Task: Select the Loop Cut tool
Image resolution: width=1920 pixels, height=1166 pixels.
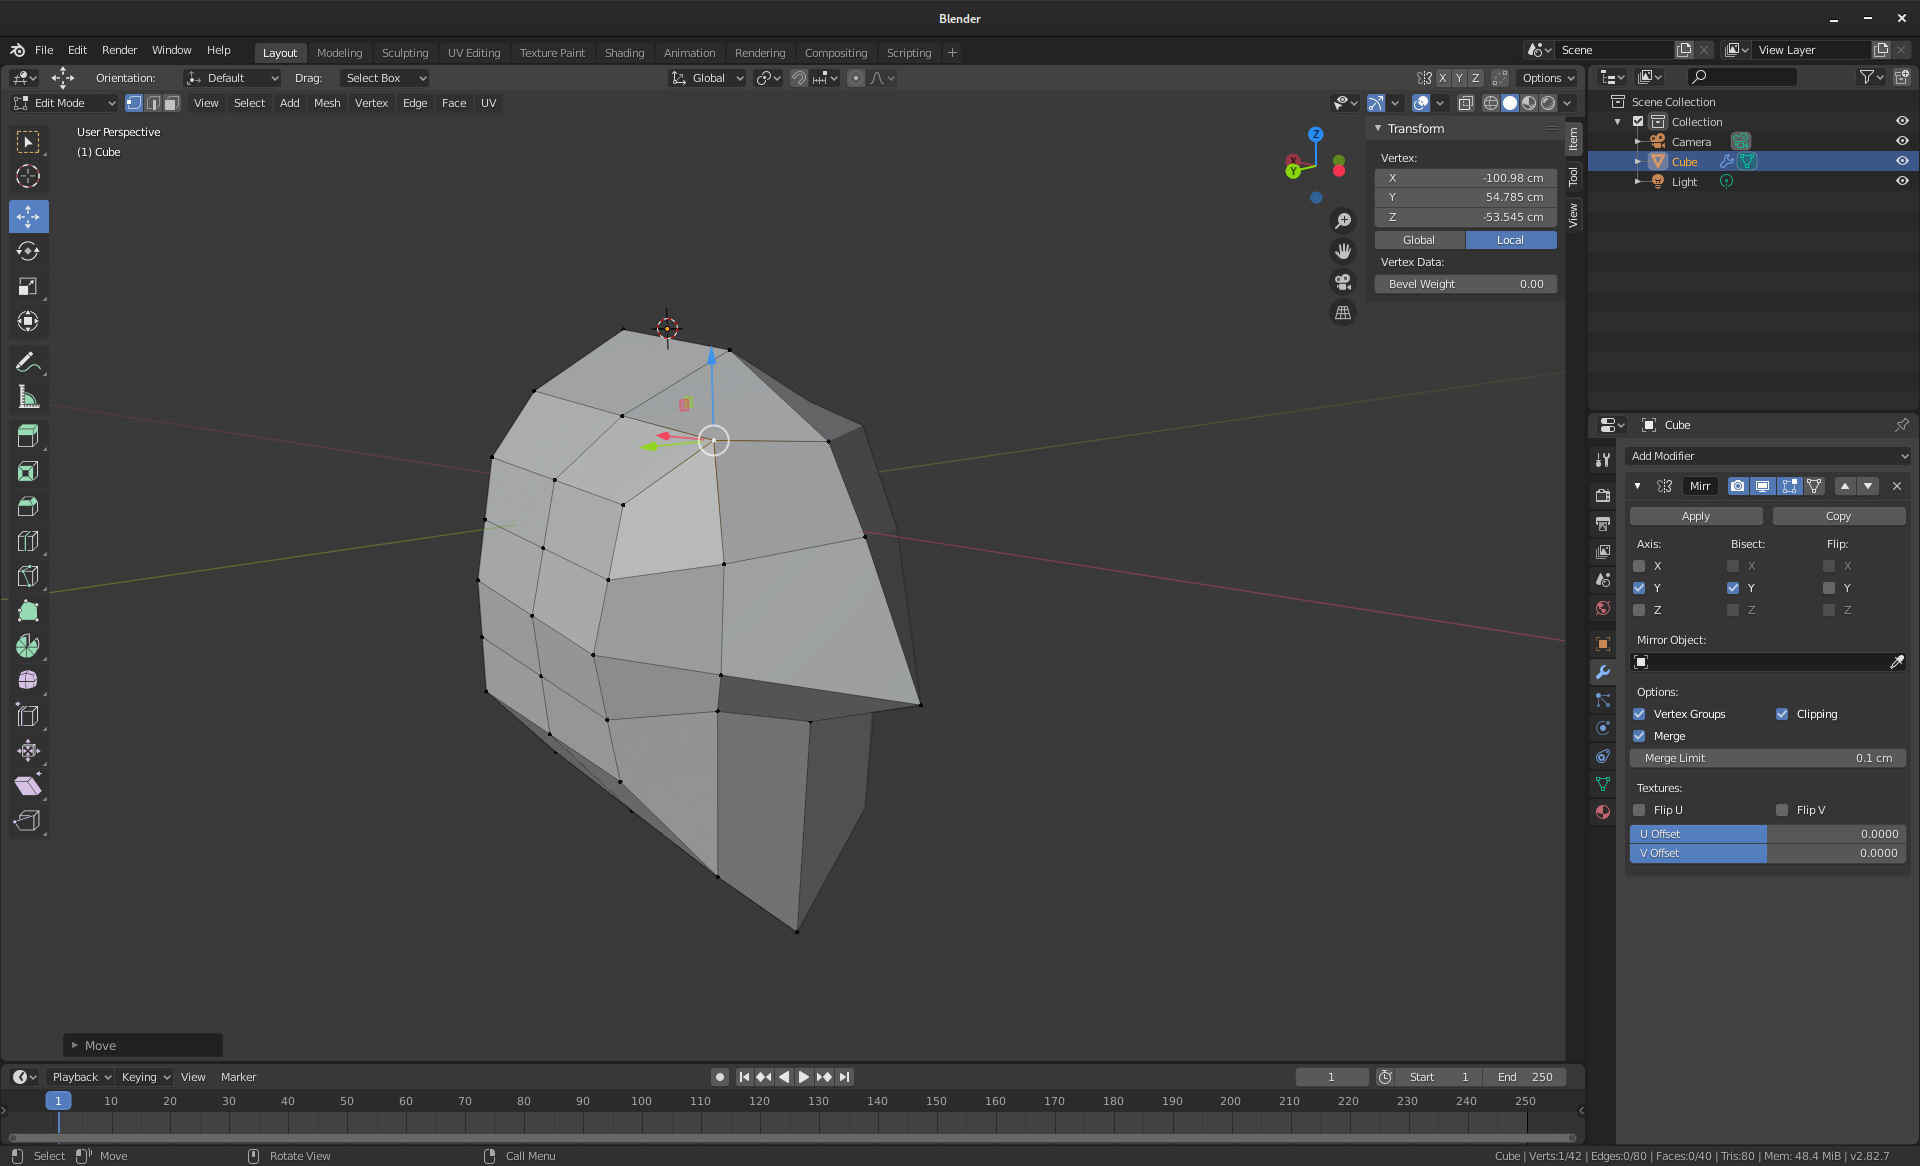Action: coord(28,541)
